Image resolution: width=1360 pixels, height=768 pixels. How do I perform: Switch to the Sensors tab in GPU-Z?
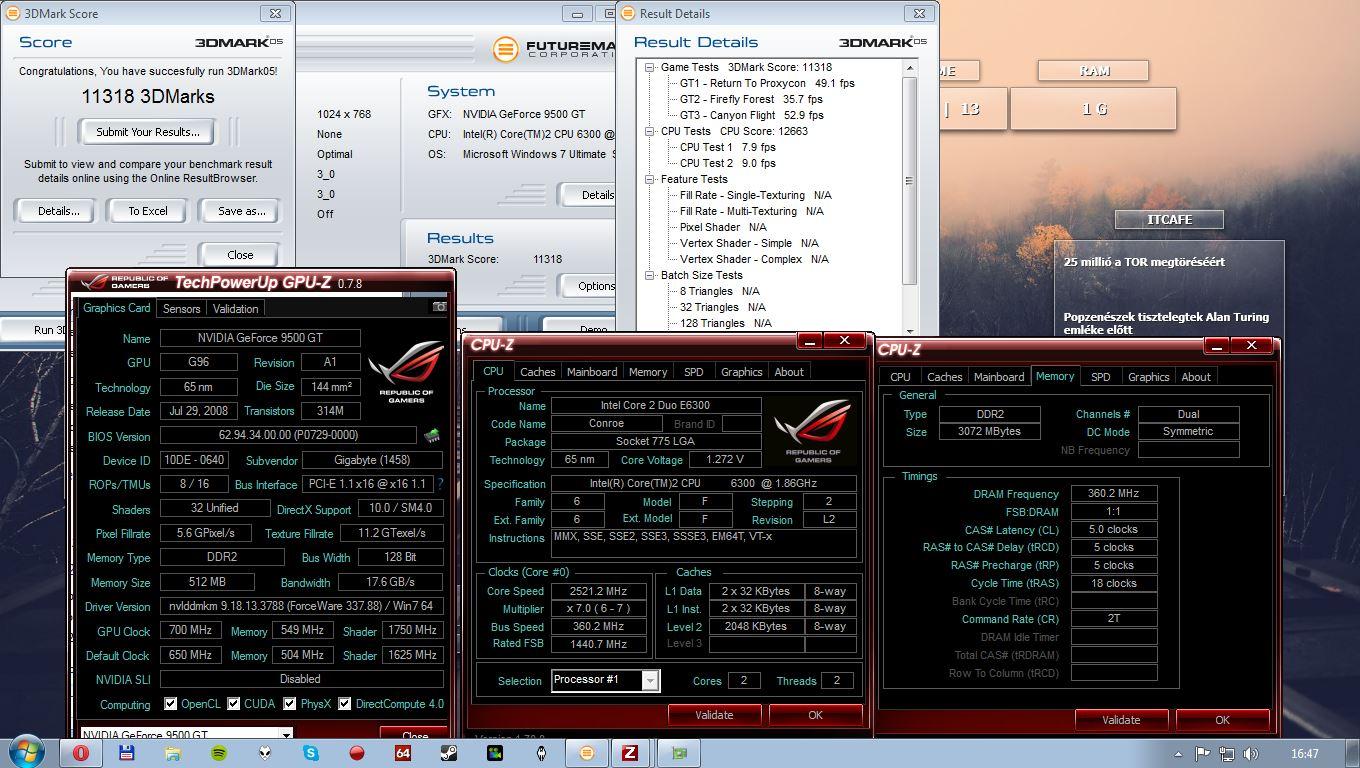click(x=181, y=309)
